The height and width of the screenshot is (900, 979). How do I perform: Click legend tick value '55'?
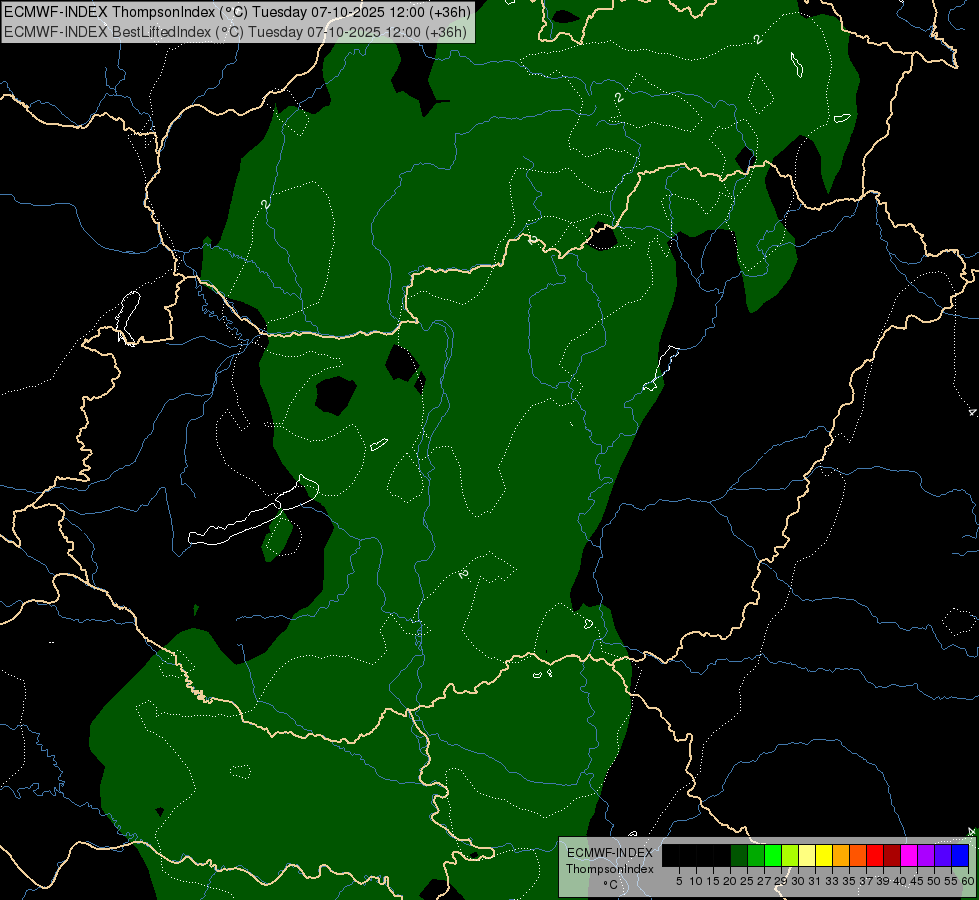pyautogui.click(x=950, y=881)
